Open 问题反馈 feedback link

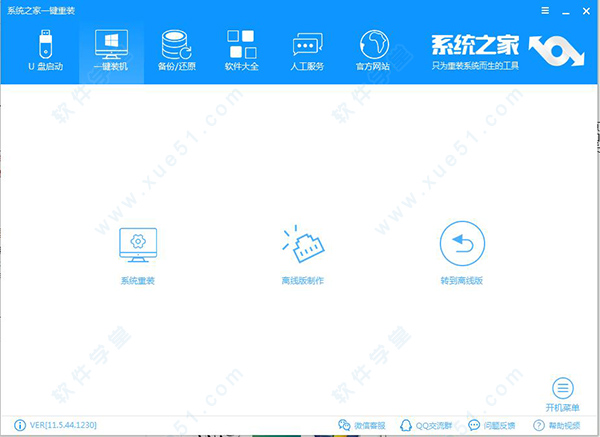click(x=492, y=425)
